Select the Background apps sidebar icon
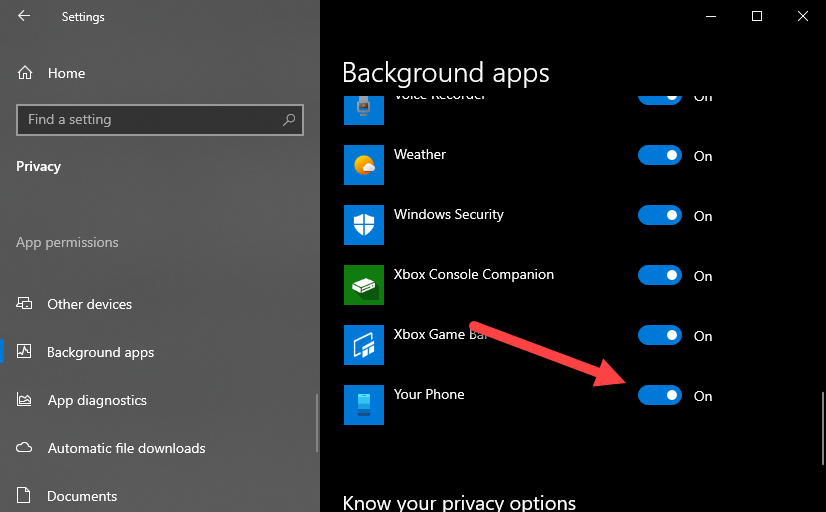 point(24,351)
